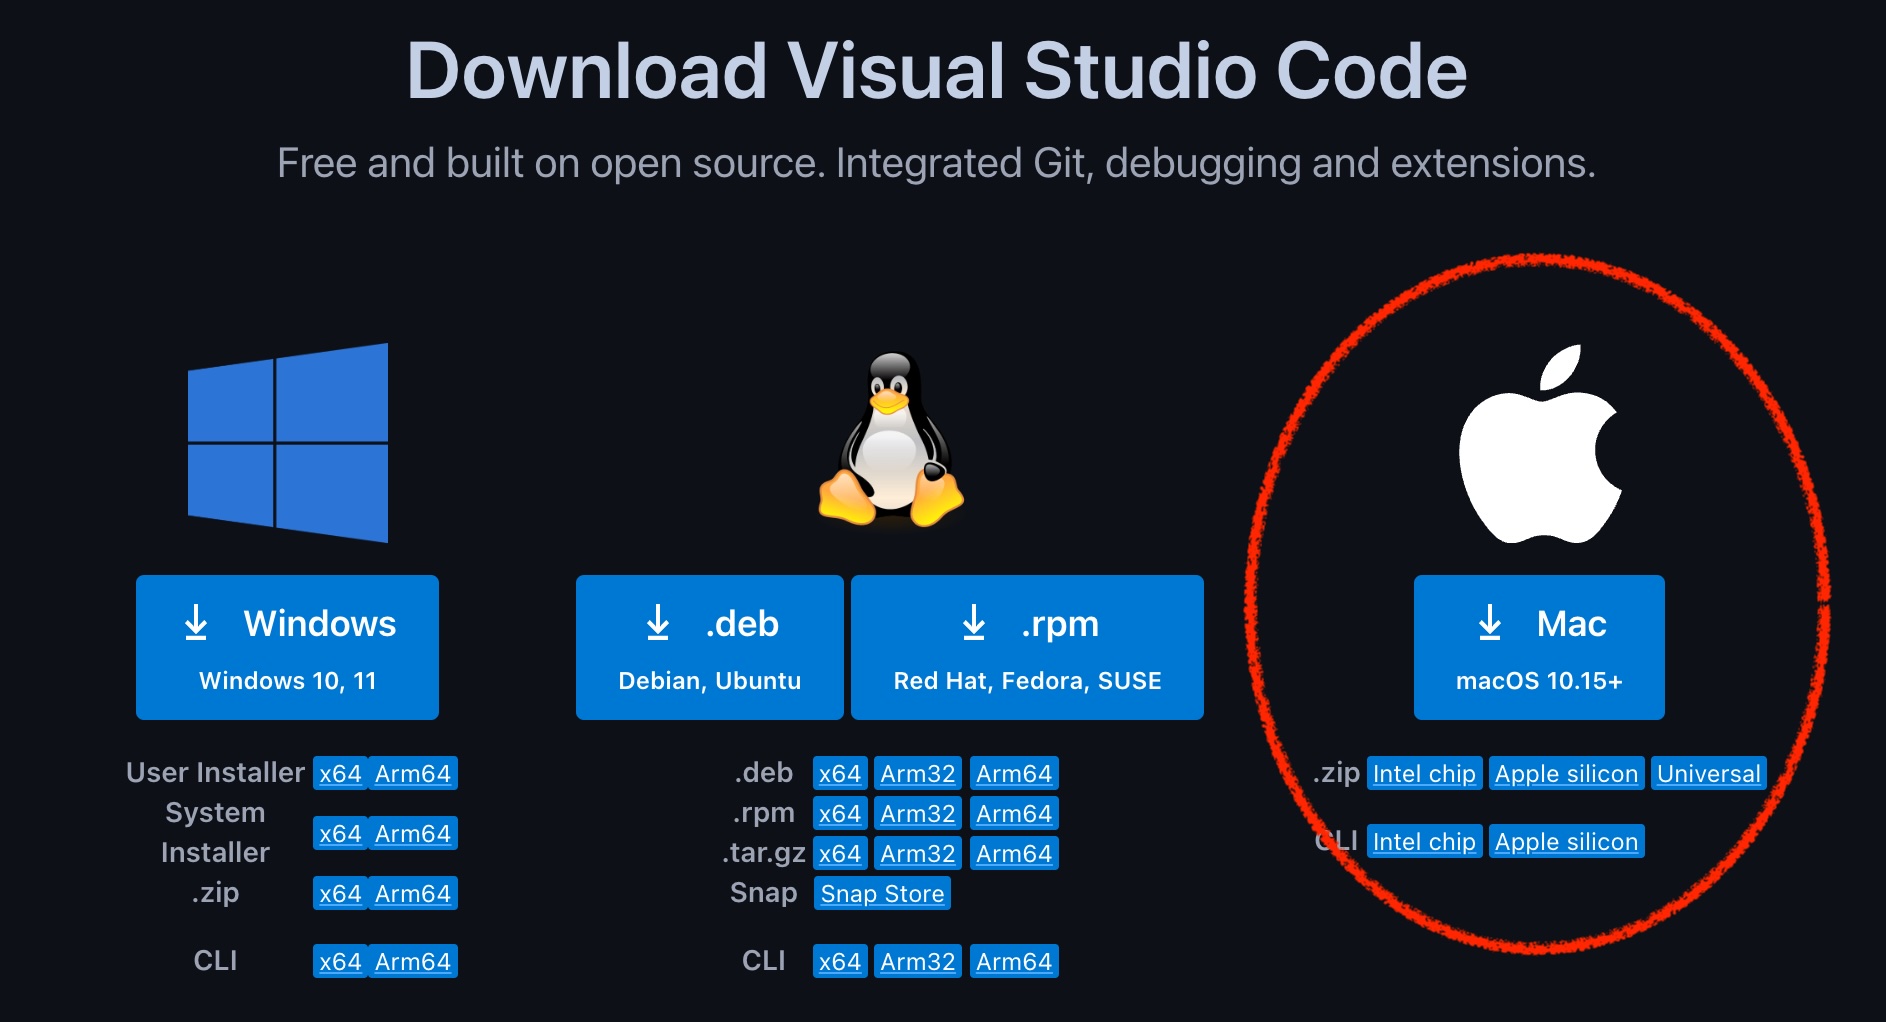
Task: Download .deb for Debian, Ubuntu
Action: tap(710, 647)
